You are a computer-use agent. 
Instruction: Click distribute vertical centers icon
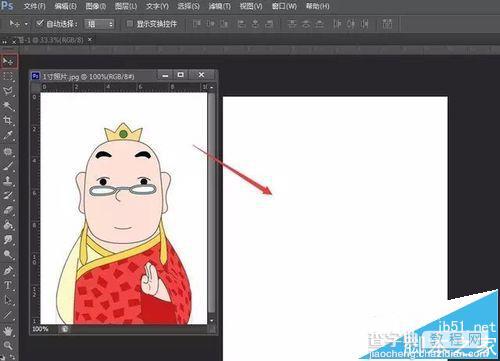(306, 24)
